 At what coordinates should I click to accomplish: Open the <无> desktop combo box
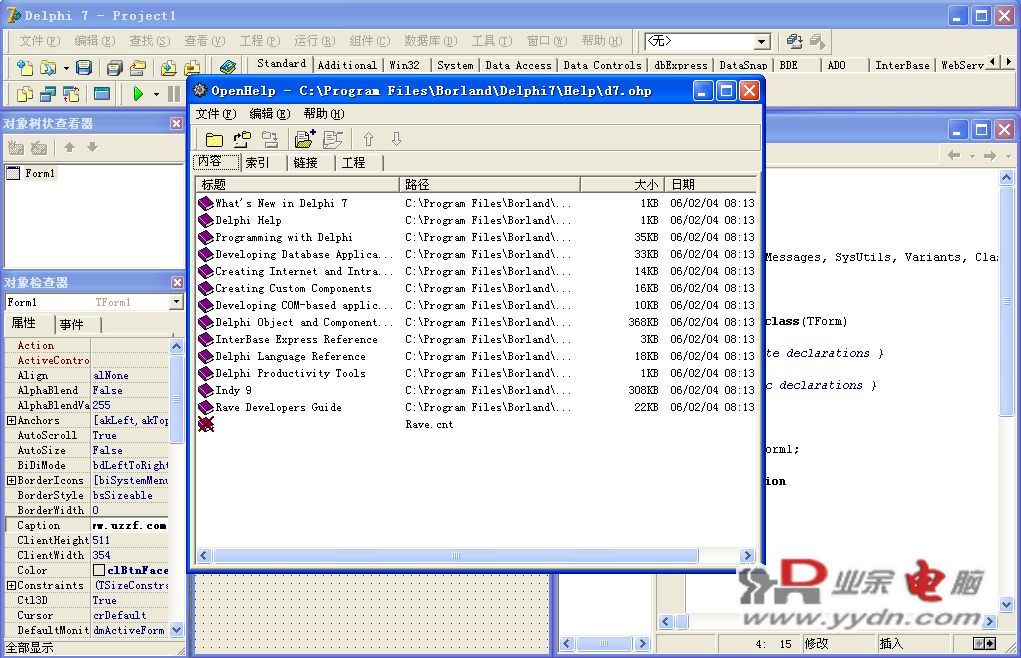tap(761, 42)
